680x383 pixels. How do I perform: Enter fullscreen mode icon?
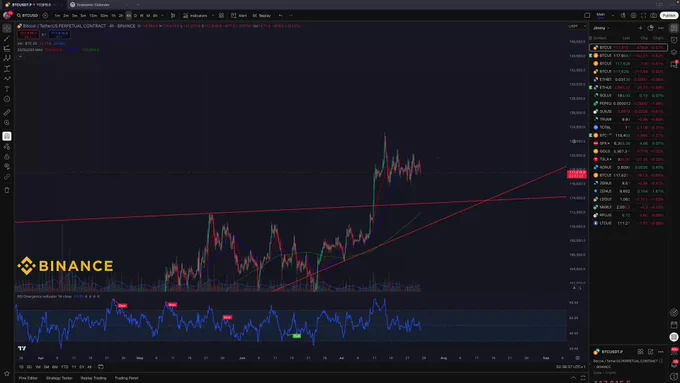point(643,16)
